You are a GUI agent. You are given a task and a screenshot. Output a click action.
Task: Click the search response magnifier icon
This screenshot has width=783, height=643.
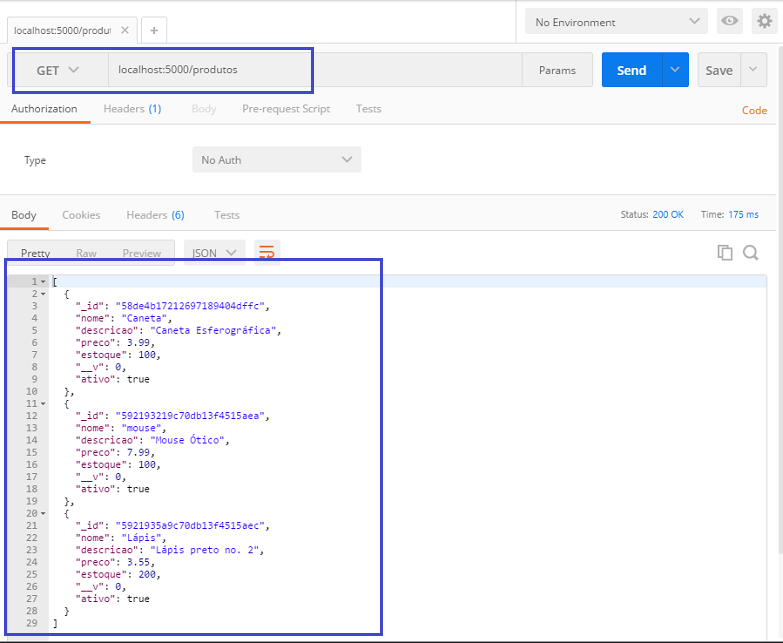[x=751, y=253]
